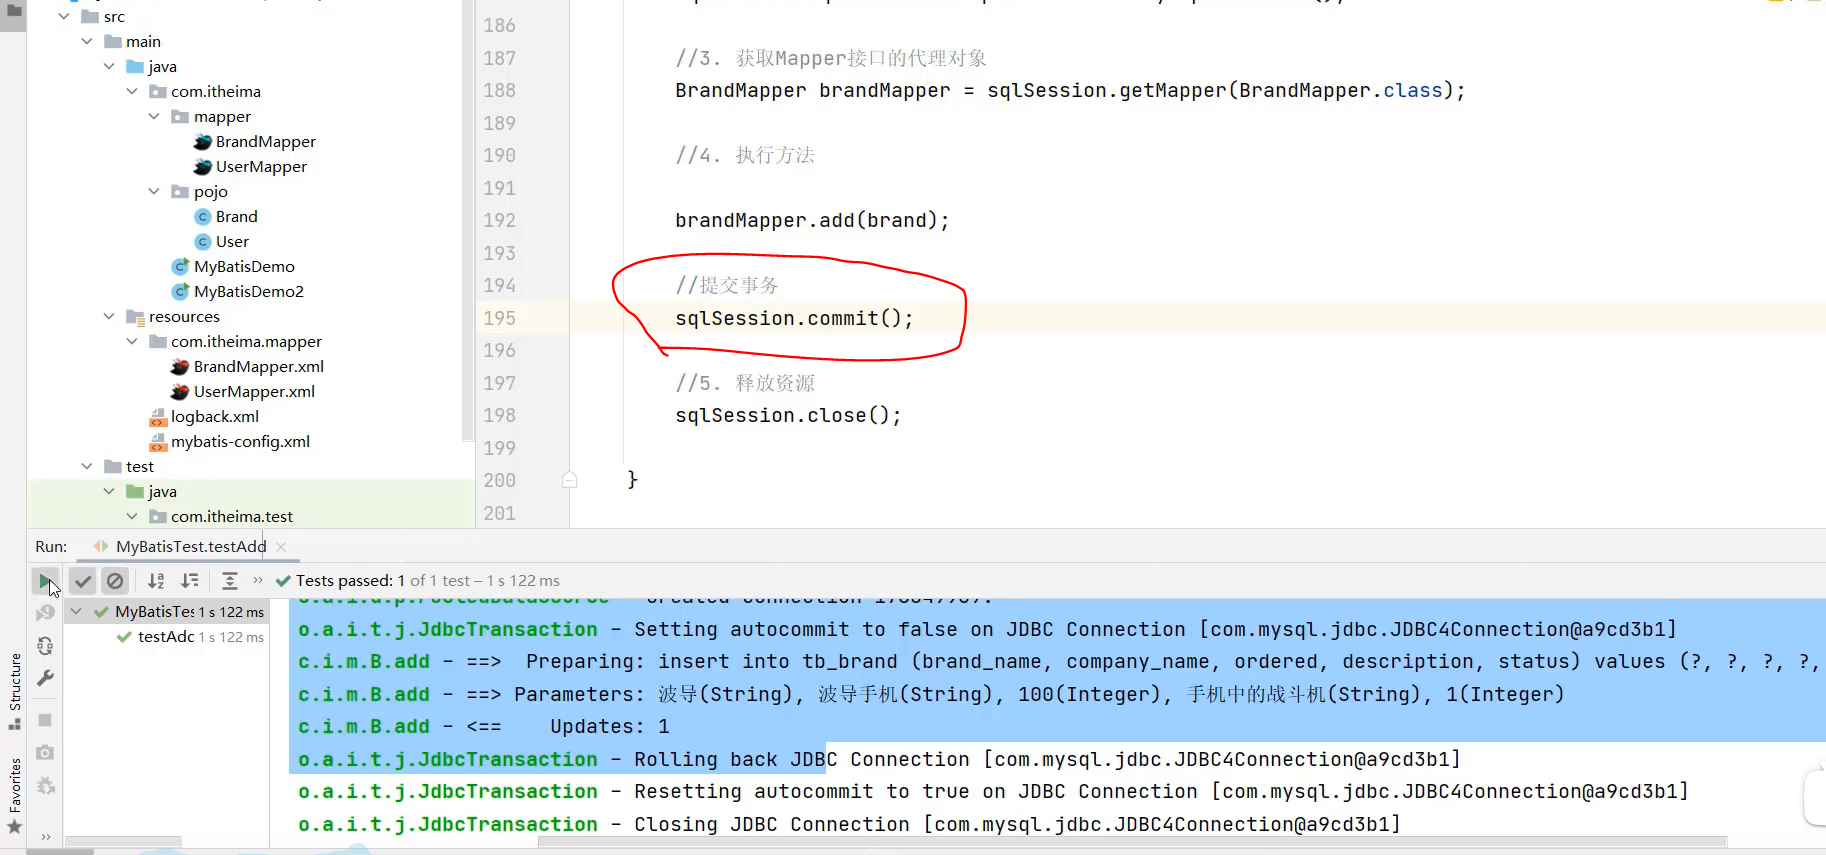1826x855 pixels.
Task: Collapse the MyBatisTest node in the test tree
Action: coord(76,611)
